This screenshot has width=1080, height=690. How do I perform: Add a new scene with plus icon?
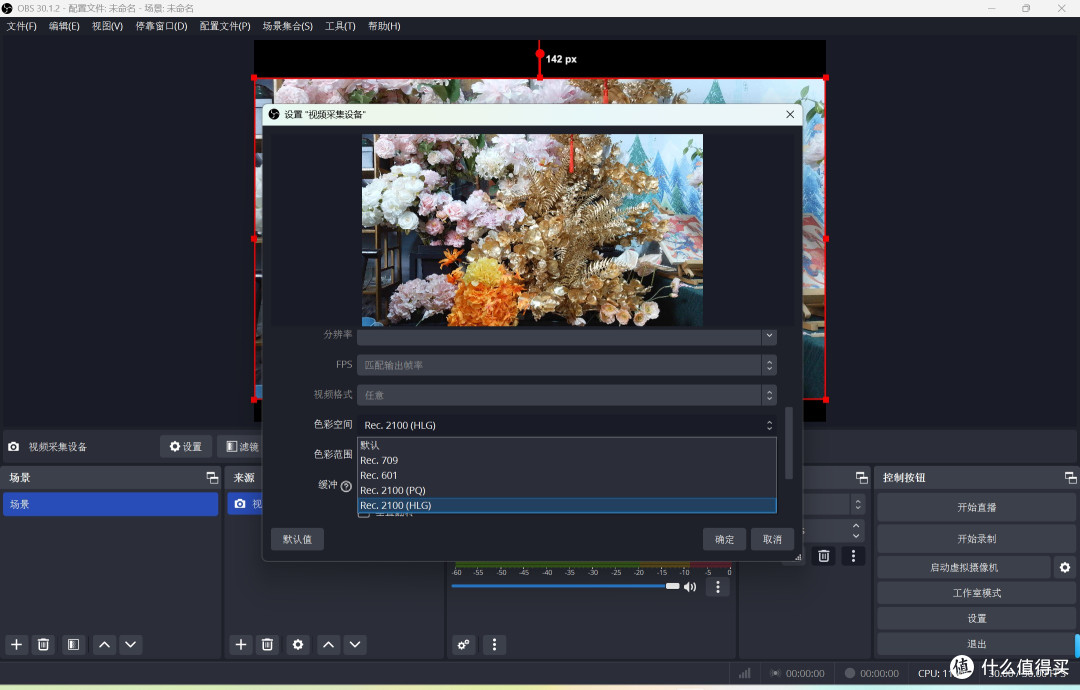pos(17,645)
